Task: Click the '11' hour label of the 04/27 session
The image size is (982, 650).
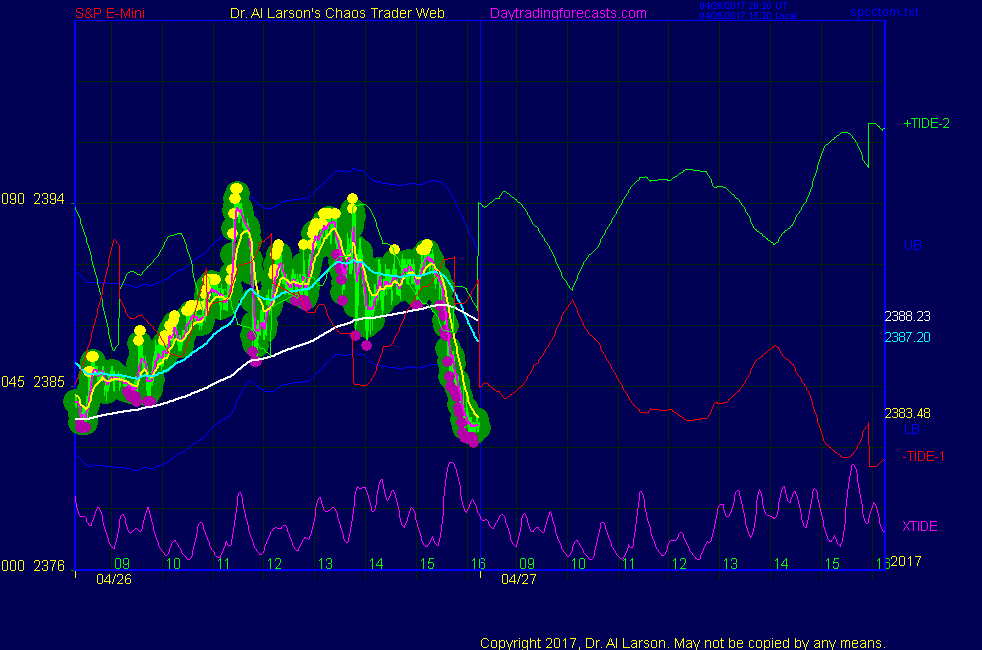Action: tap(629, 564)
